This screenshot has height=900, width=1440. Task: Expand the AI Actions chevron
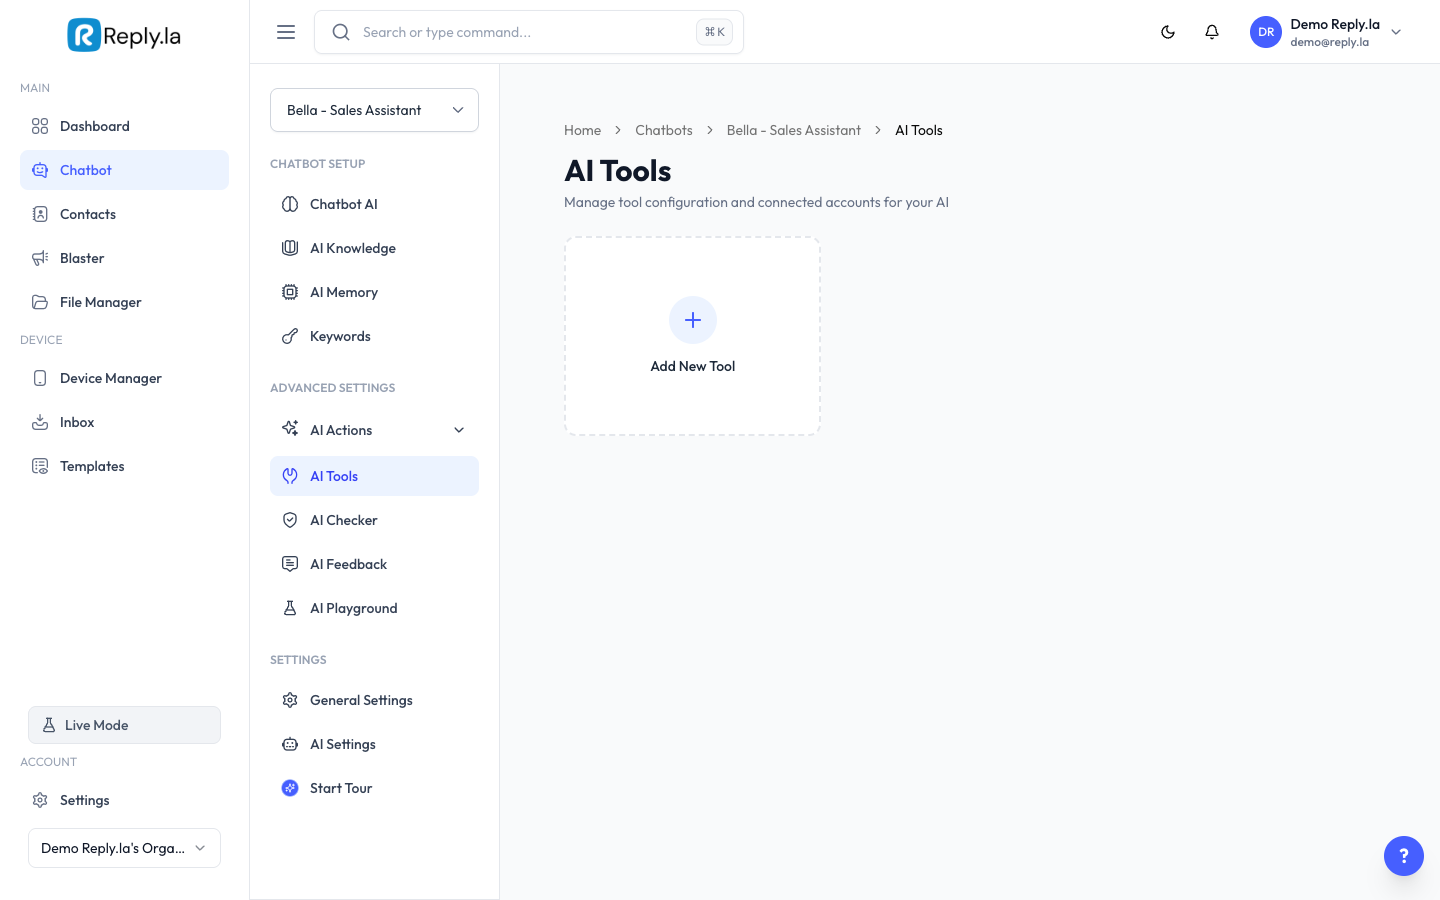[x=459, y=430]
